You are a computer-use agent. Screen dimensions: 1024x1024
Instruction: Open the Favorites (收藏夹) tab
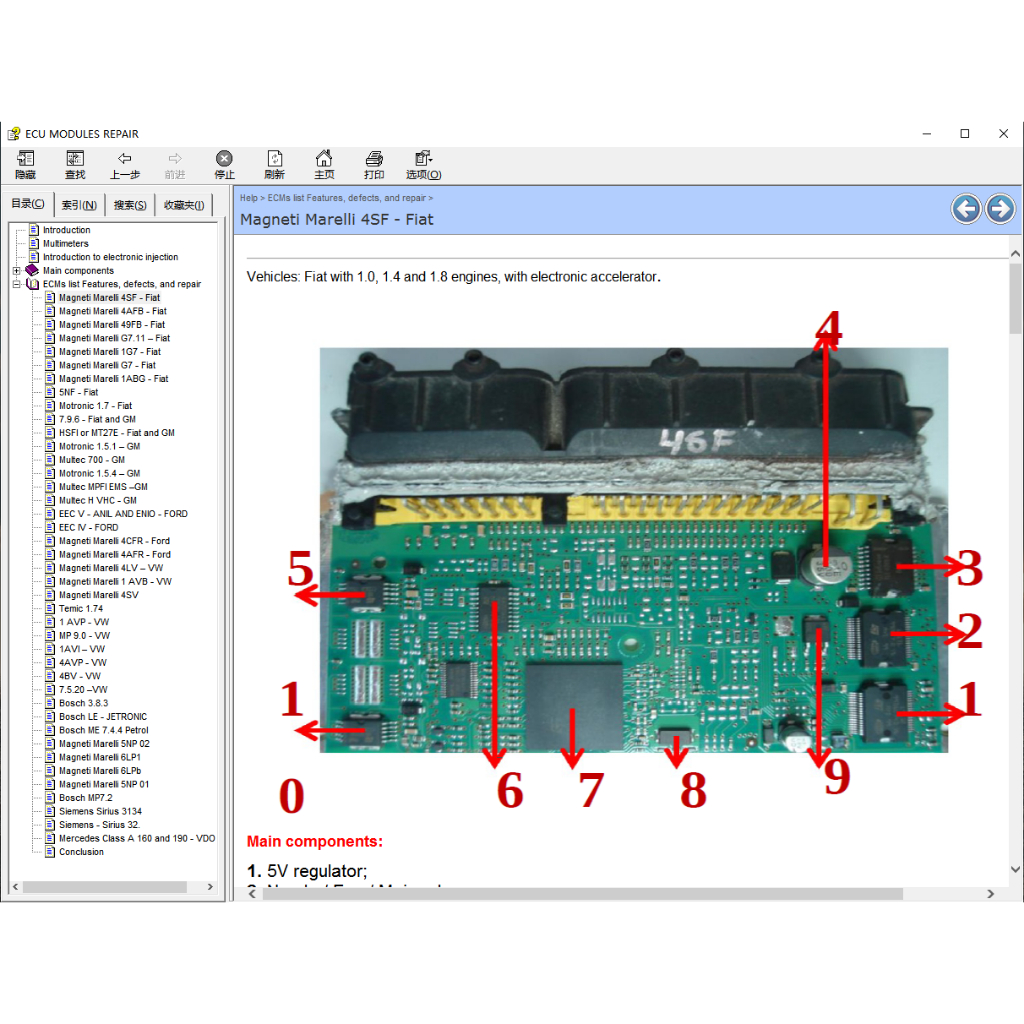(184, 205)
